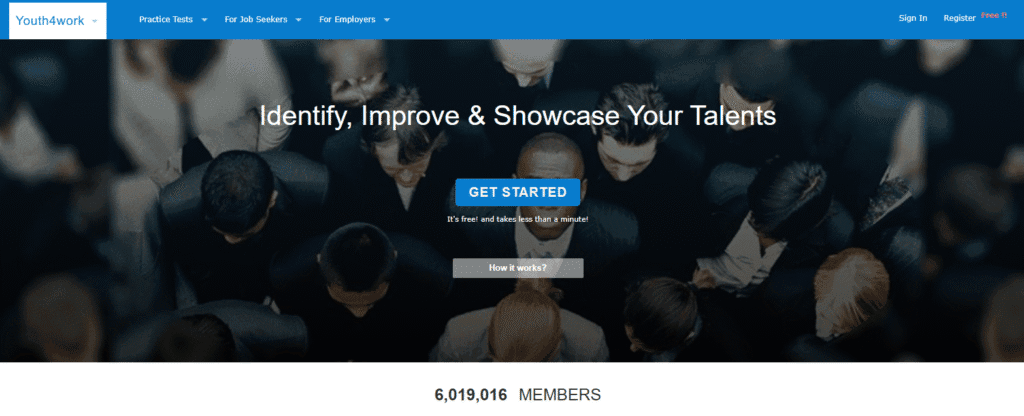Expand the caret next to For Job Seekers
The height and width of the screenshot is (416, 1024).
point(298,20)
